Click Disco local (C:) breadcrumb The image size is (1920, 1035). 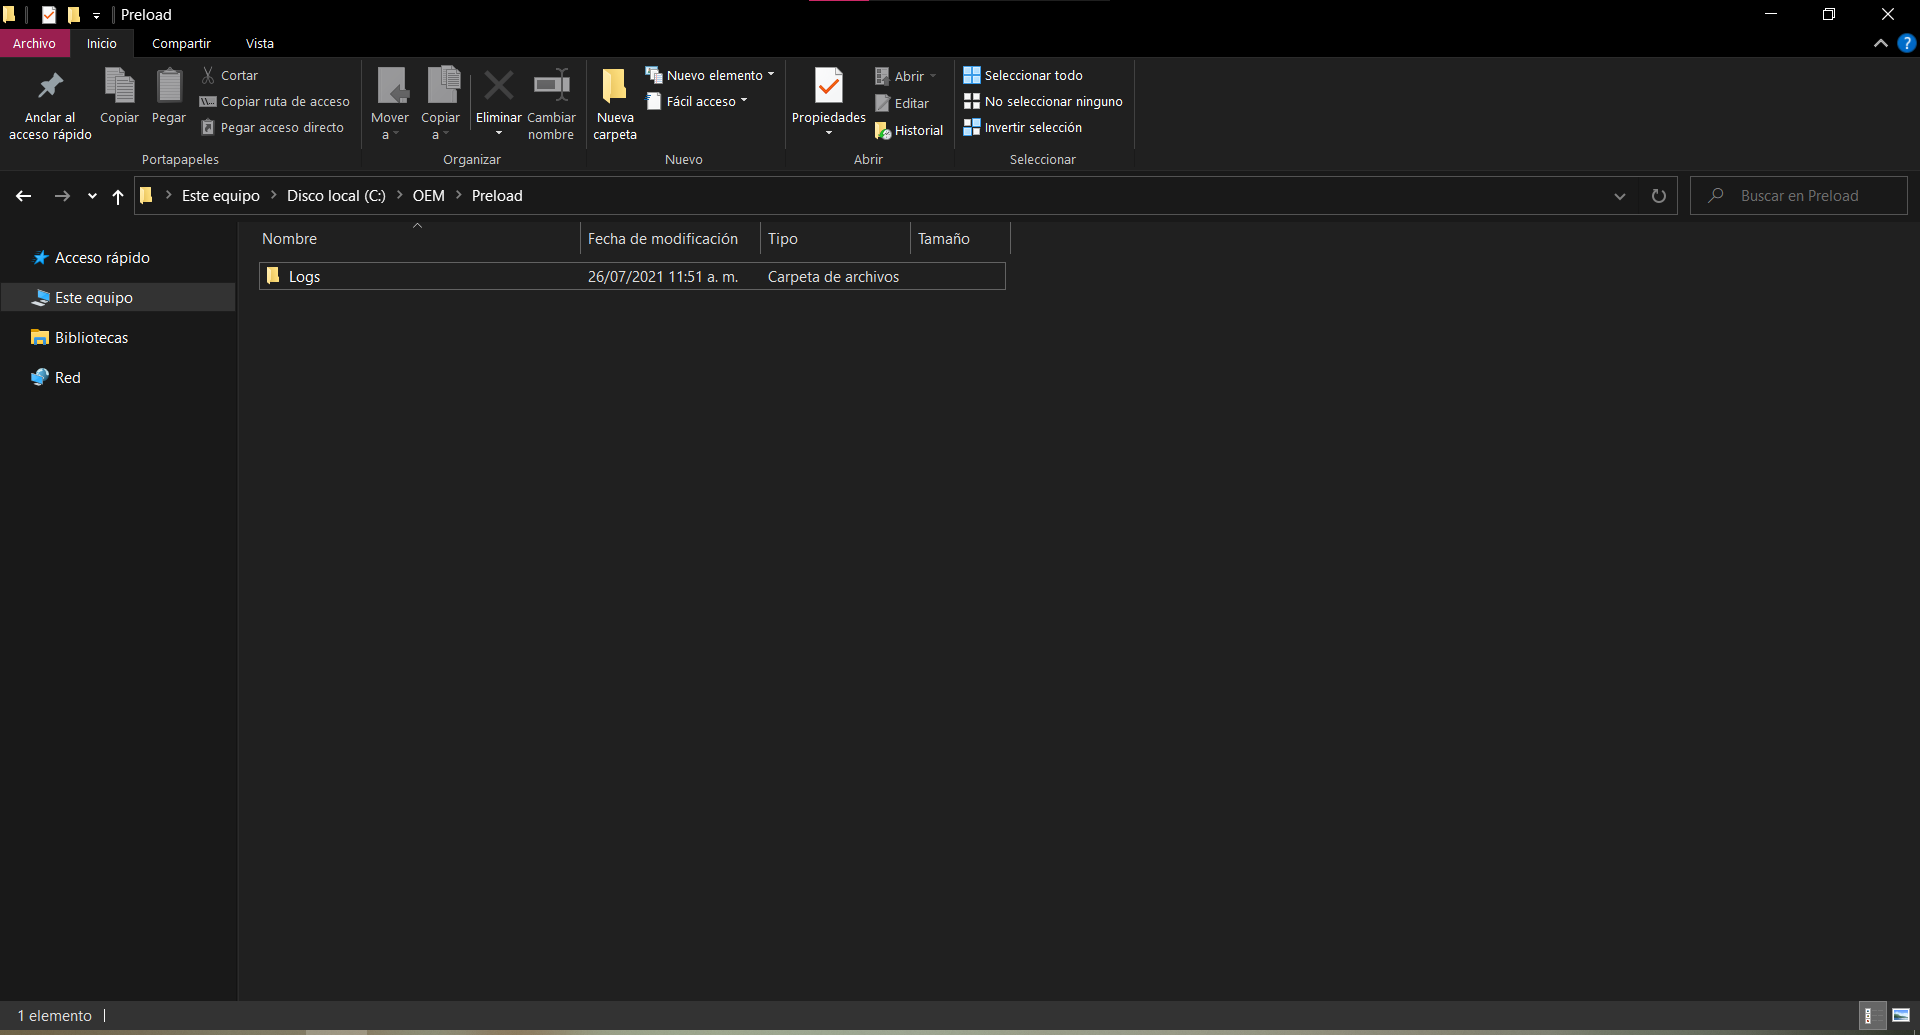(336, 196)
